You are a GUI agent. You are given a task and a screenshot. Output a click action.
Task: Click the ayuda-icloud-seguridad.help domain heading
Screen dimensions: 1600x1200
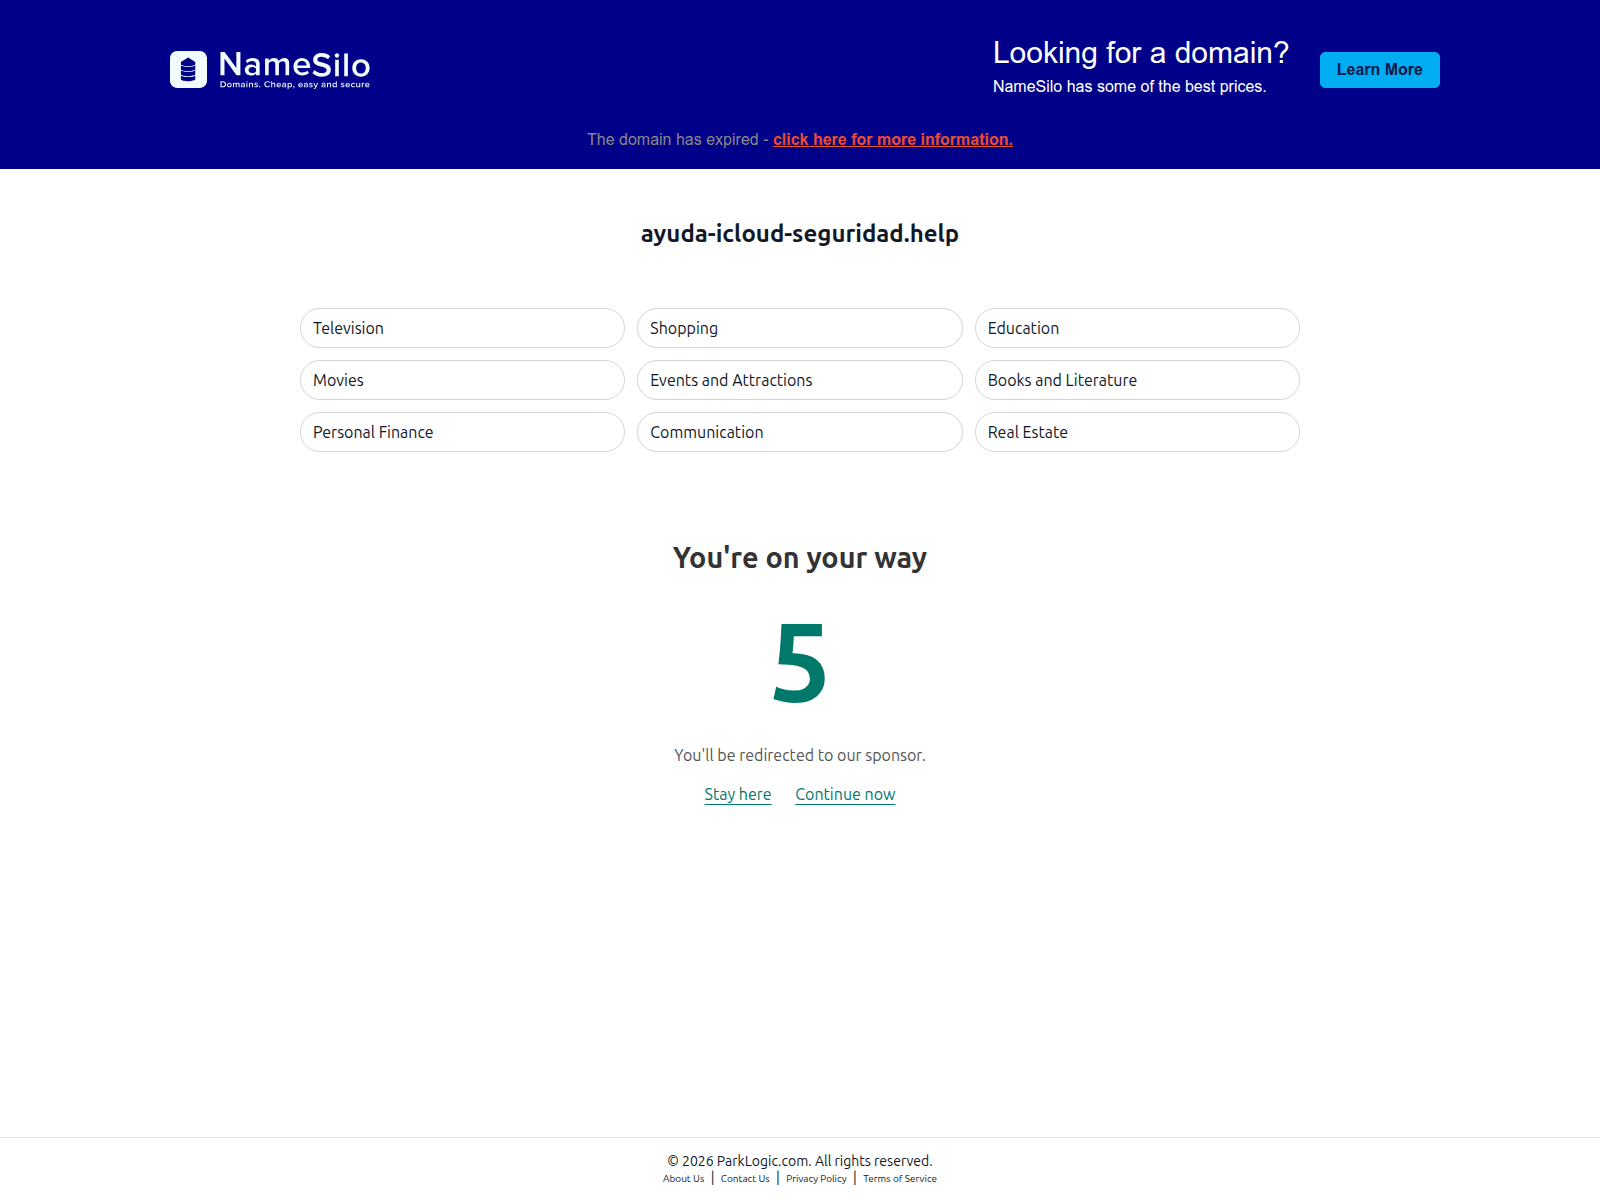[x=800, y=234]
